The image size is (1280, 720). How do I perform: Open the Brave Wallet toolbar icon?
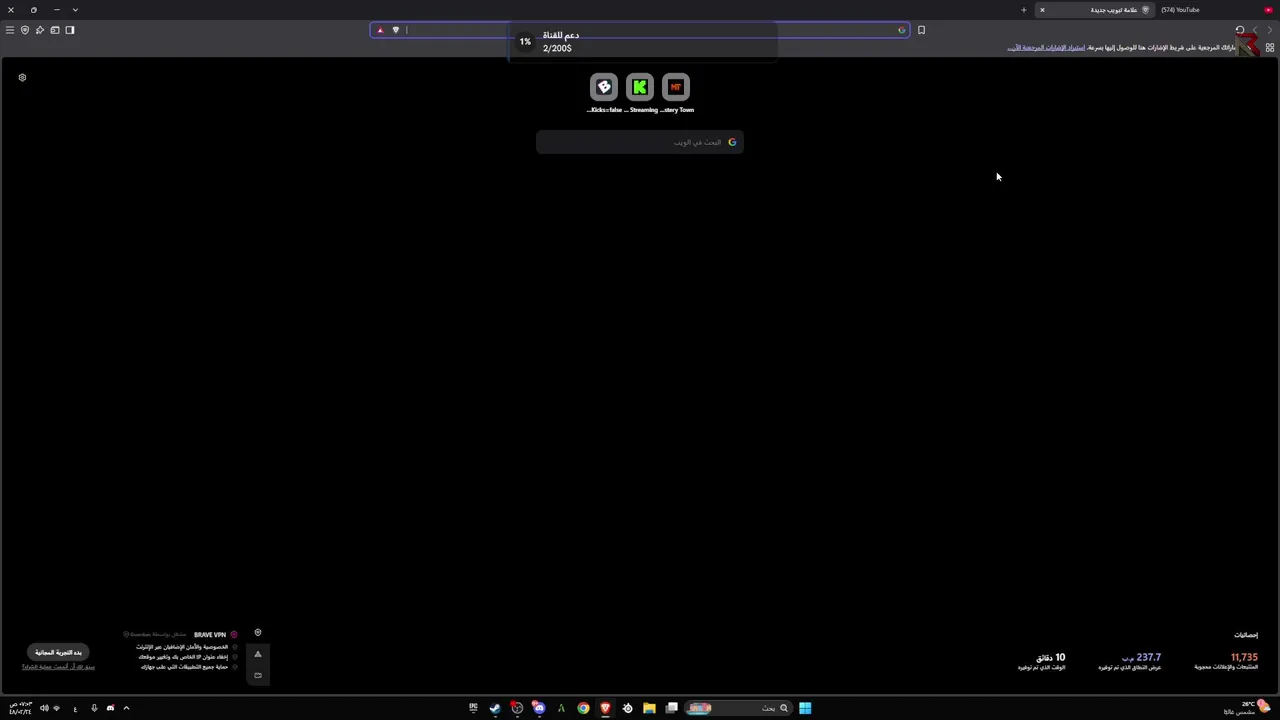pyautogui.click(x=55, y=30)
